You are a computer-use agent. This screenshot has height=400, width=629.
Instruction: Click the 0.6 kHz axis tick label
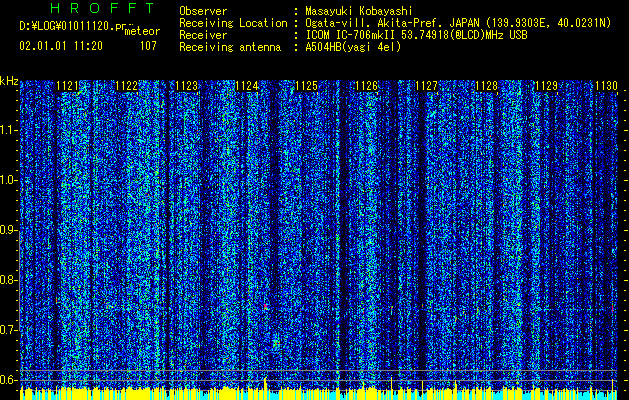[8, 380]
